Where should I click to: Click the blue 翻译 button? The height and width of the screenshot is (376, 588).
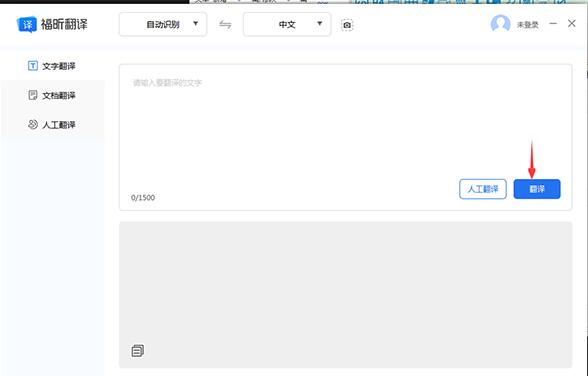[537, 189]
